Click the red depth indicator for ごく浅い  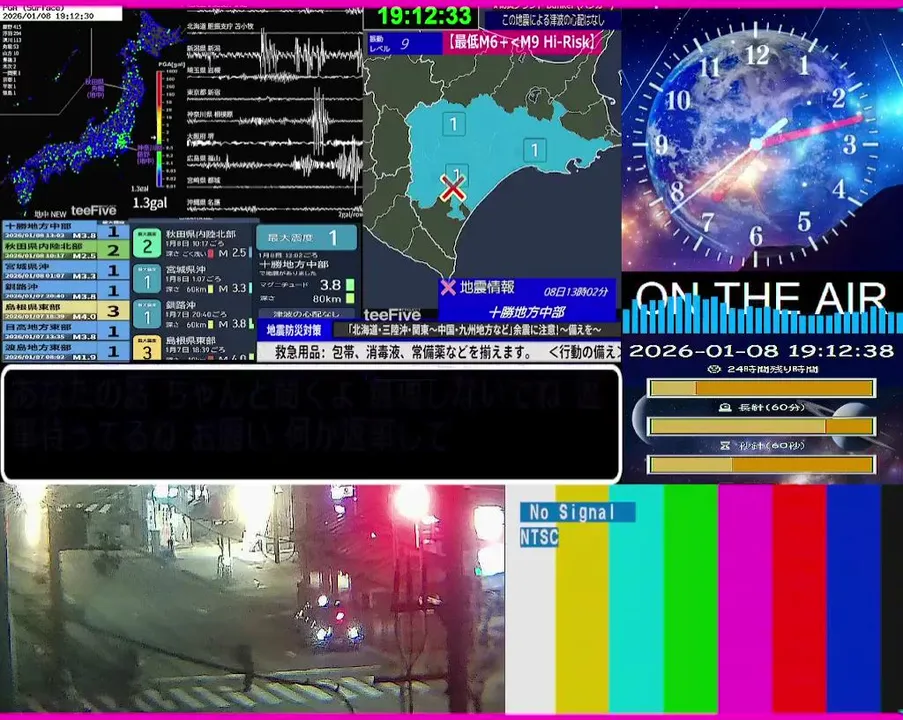(x=211, y=253)
